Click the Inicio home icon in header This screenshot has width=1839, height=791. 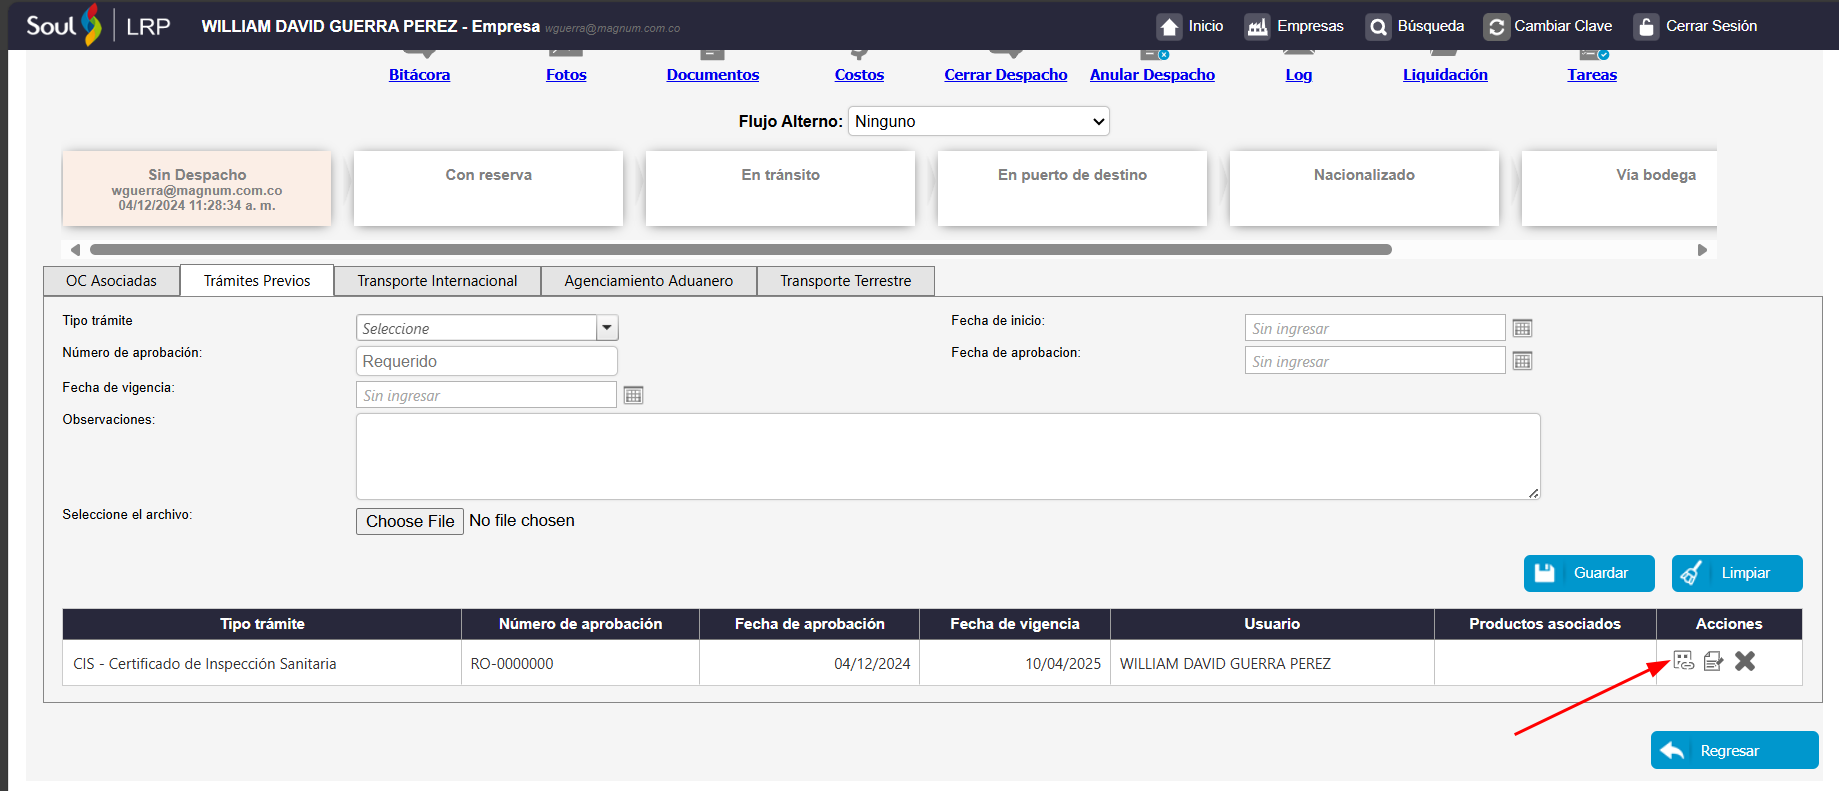pos(1169,27)
